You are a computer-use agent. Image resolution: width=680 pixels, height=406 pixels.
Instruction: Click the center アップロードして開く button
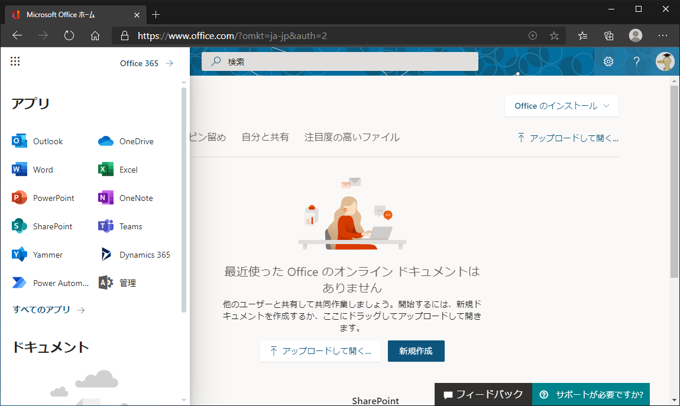(320, 351)
